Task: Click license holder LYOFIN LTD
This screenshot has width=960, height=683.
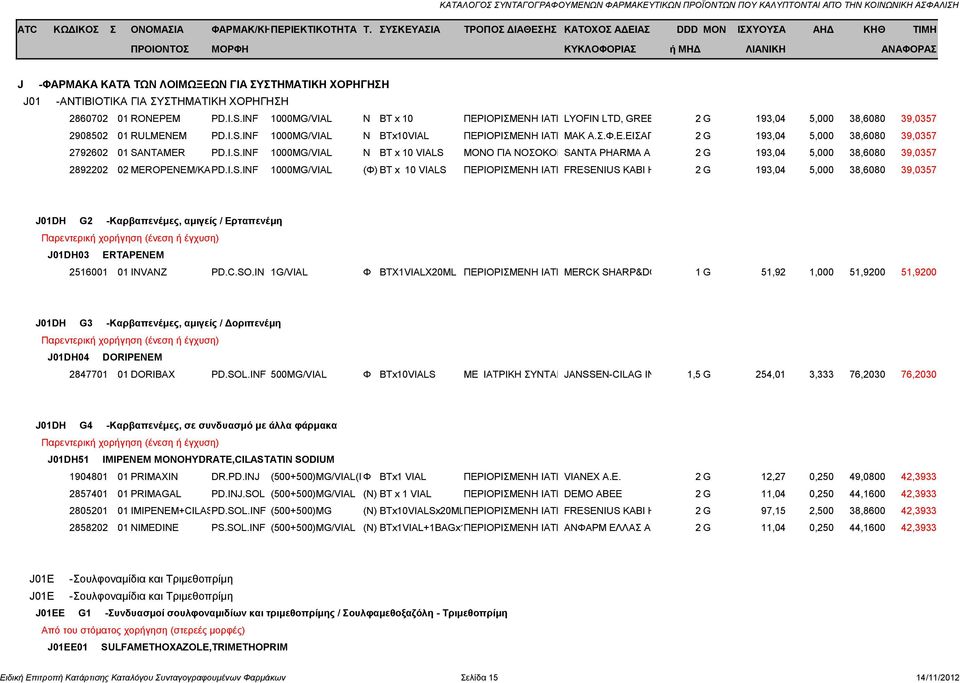Action: coord(607,119)
